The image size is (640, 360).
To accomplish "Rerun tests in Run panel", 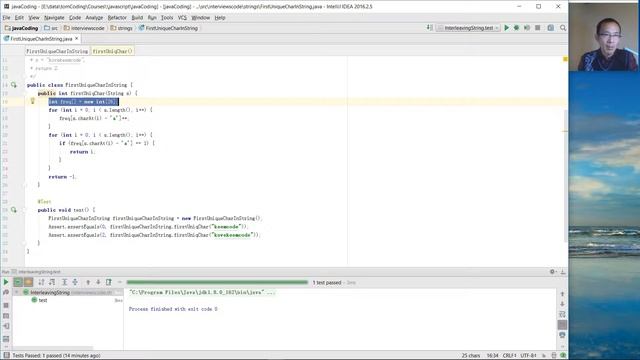I will click(x=6, y=282).
